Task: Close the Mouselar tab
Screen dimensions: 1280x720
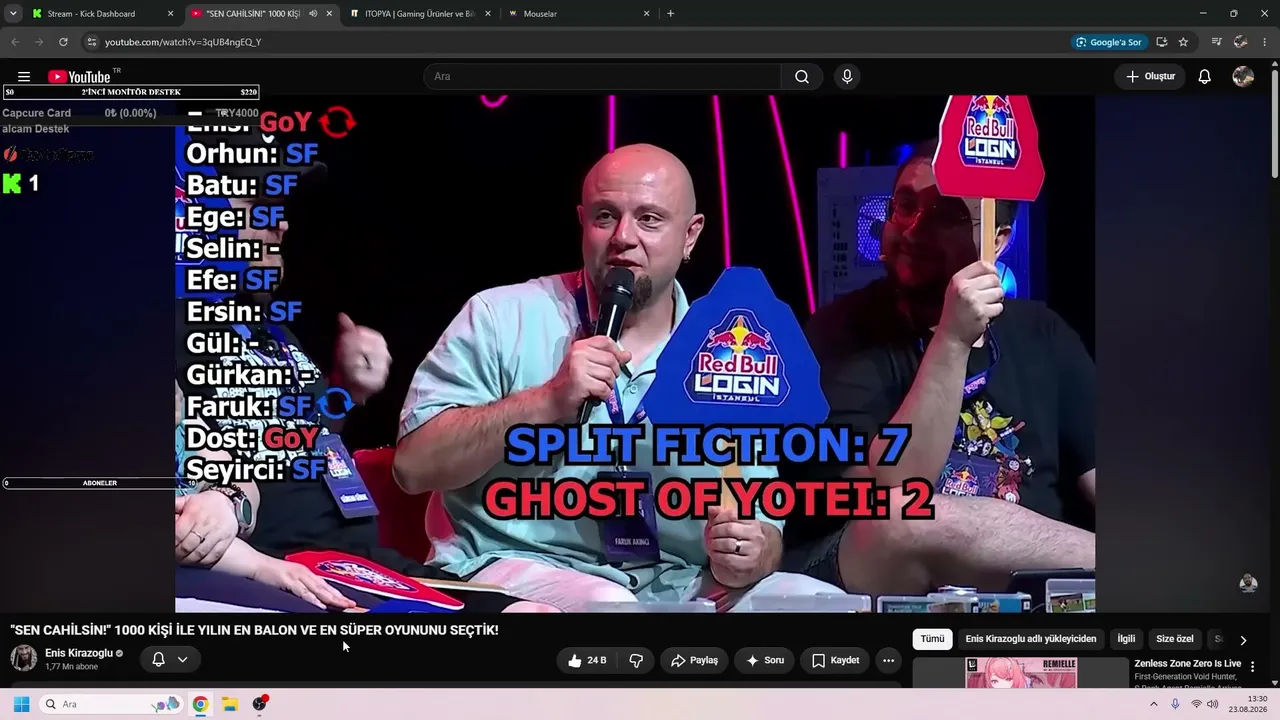Action: click(646, 14)
